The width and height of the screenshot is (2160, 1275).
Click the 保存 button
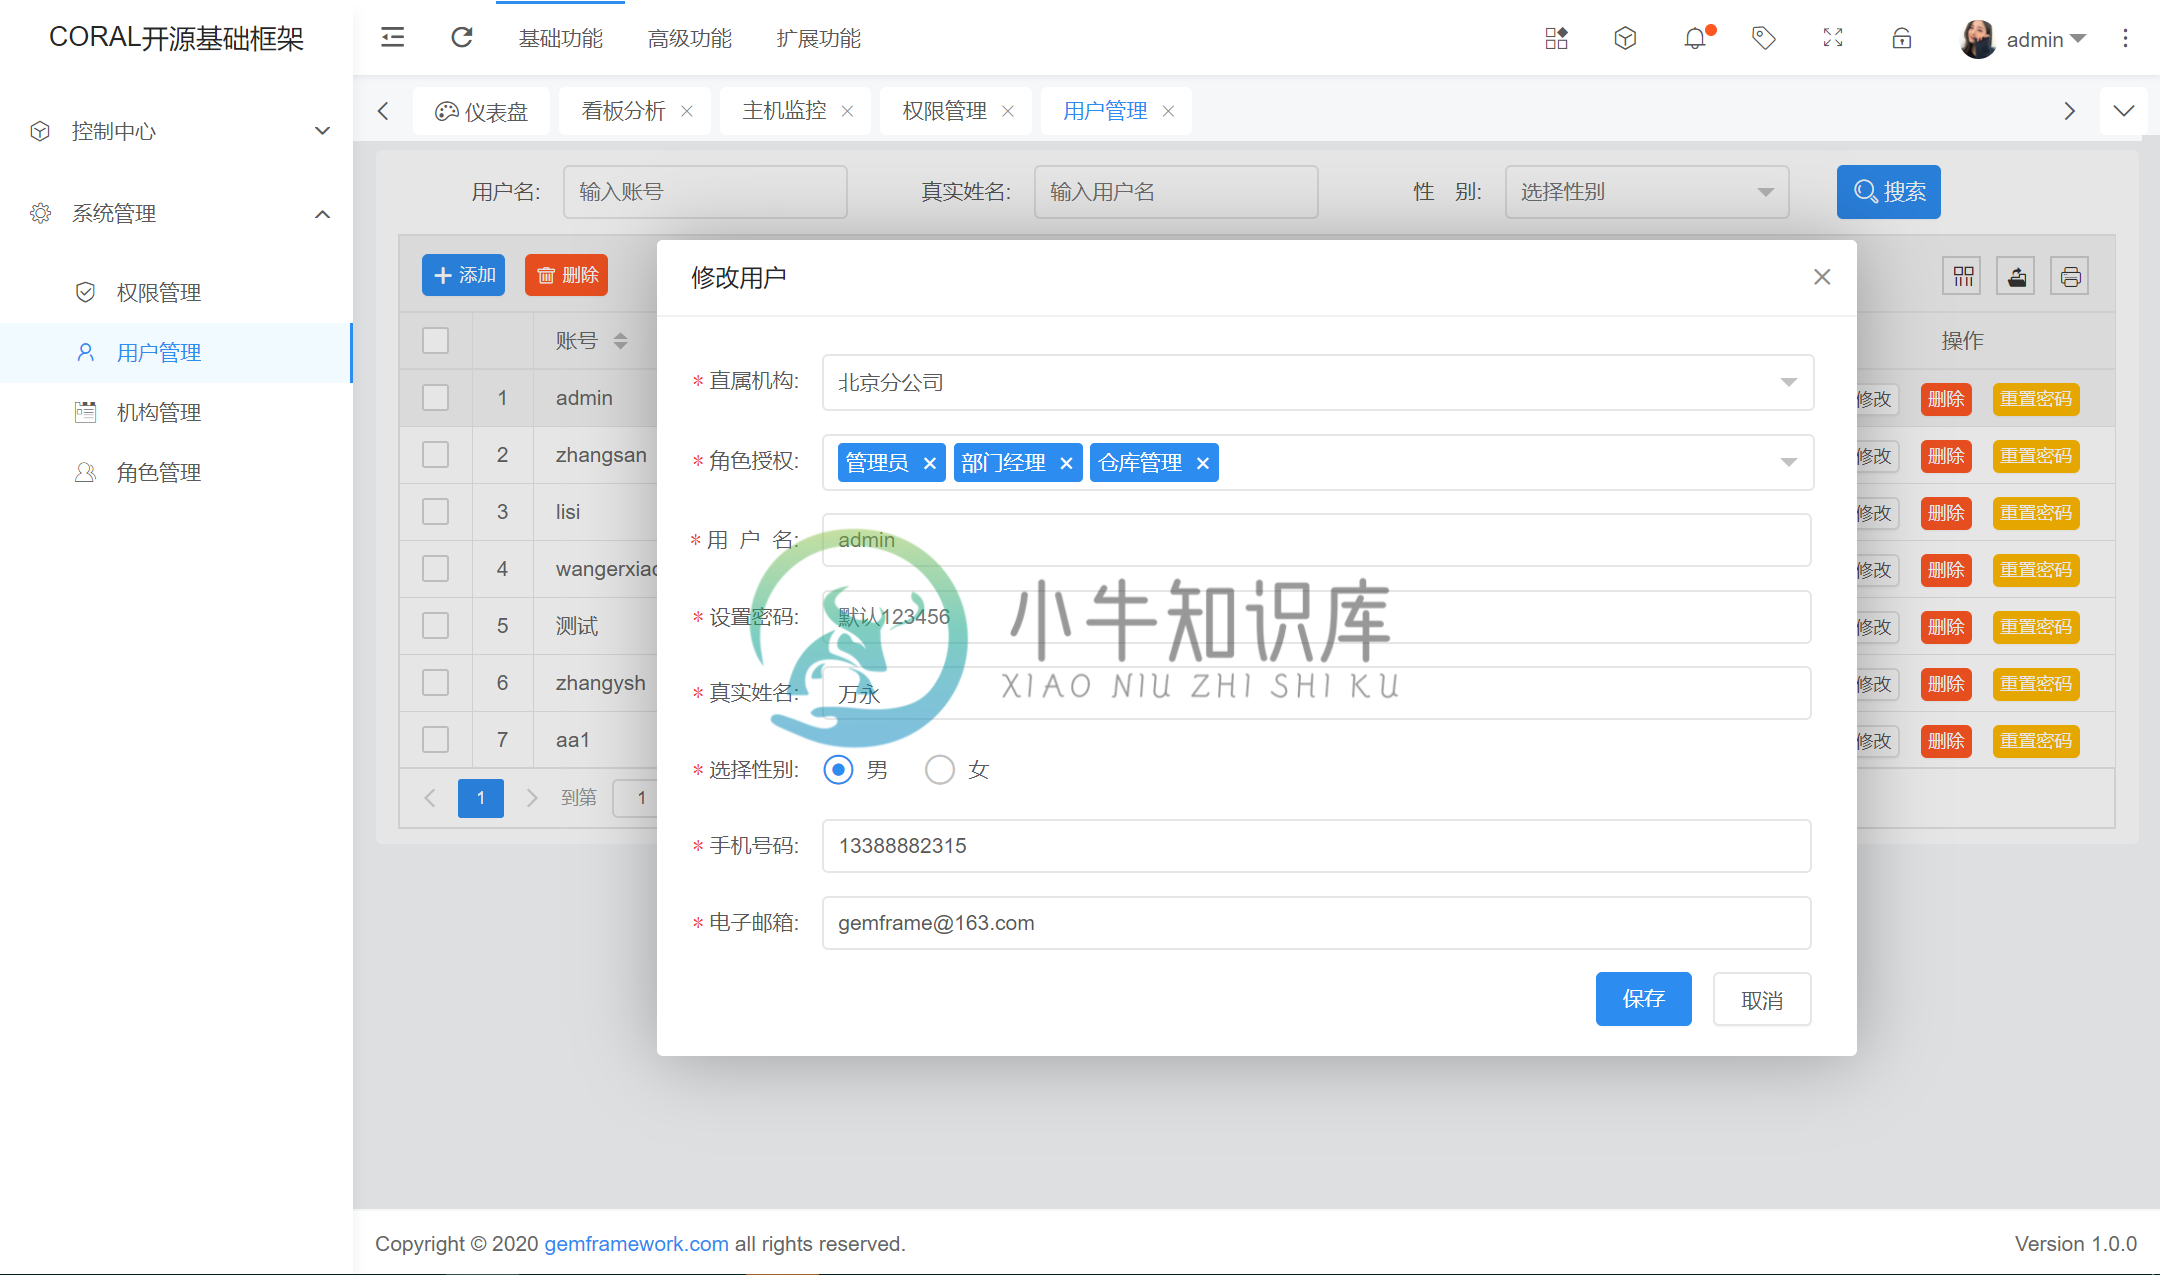click(x=1643, y=999)
